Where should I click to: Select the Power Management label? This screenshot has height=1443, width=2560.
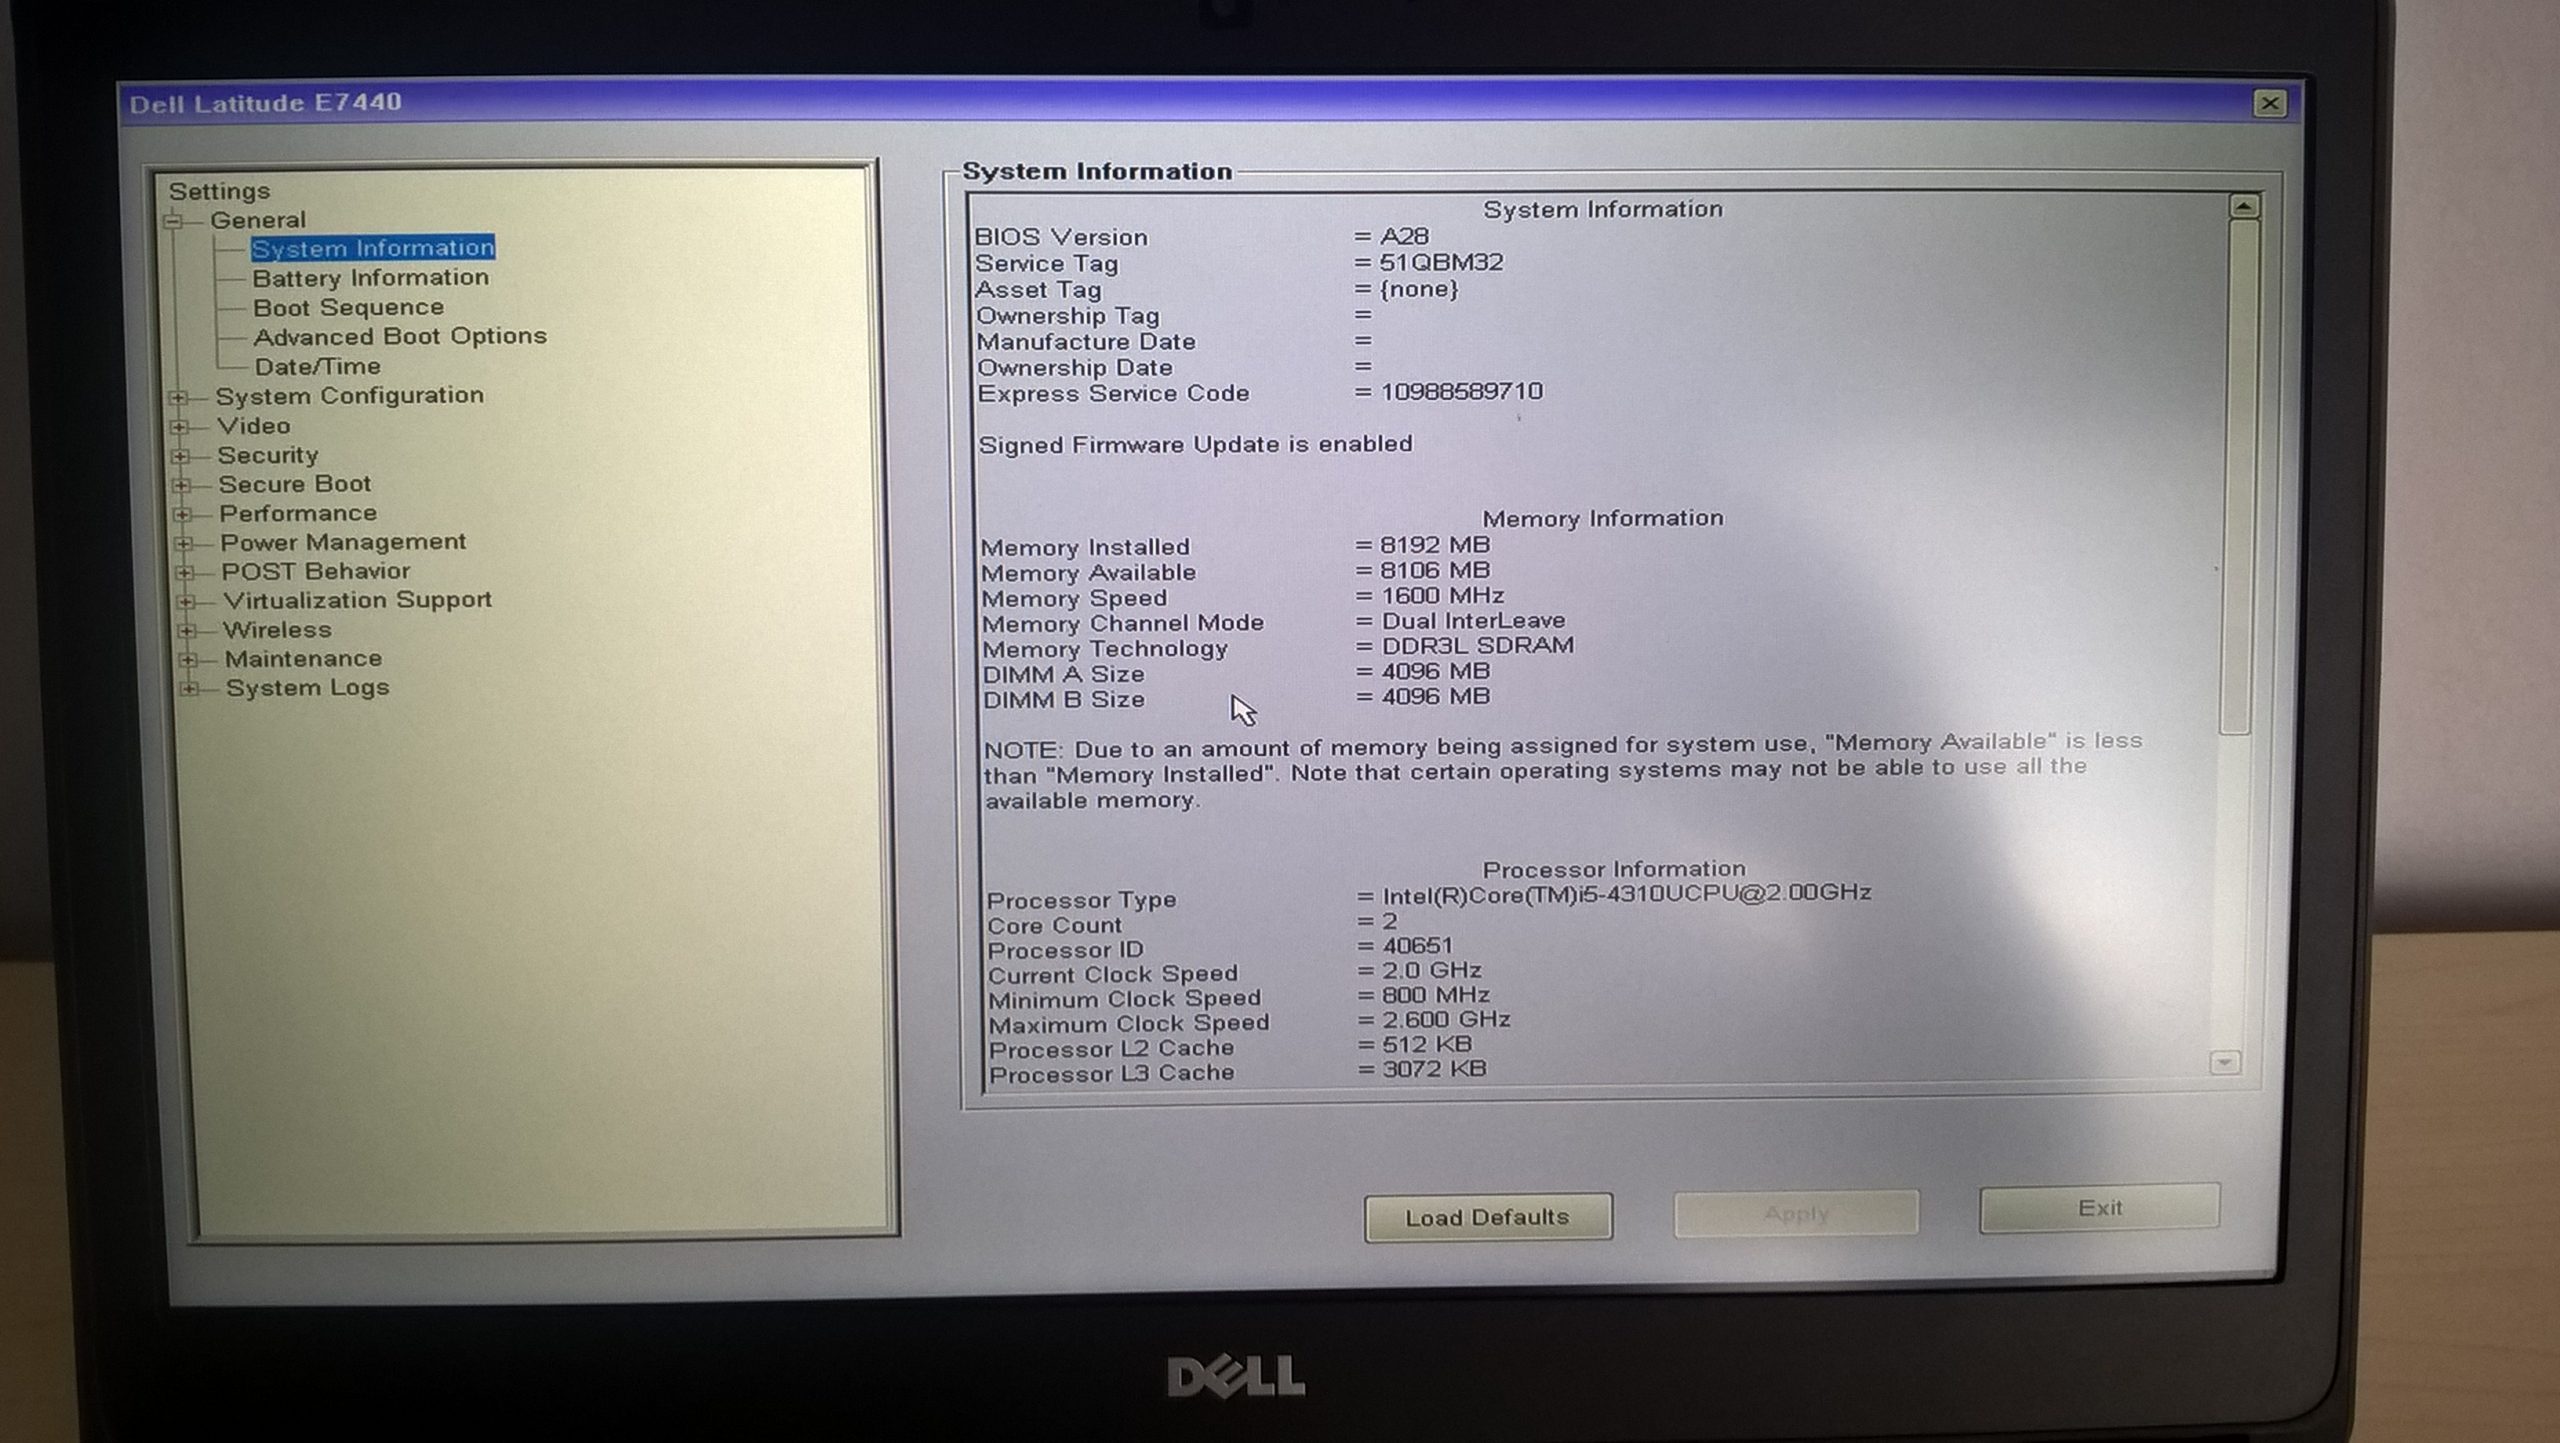(343, 542)
